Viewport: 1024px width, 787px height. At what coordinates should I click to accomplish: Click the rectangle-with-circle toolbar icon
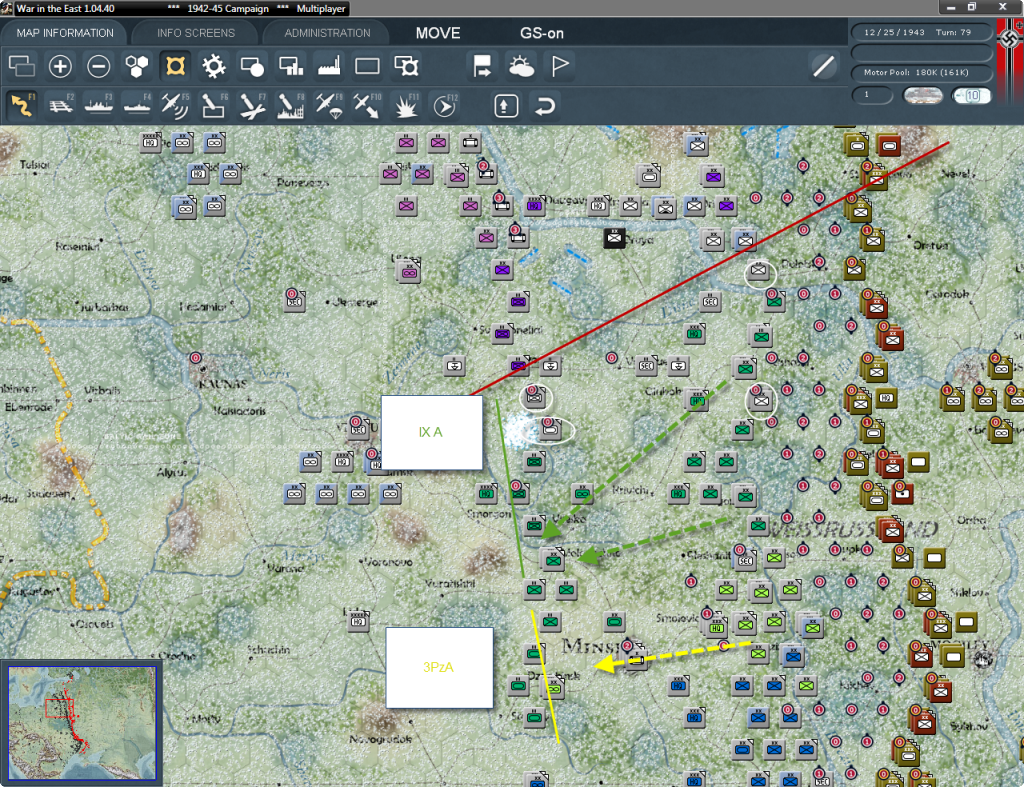pyautogui.click(x=252, y=66)
